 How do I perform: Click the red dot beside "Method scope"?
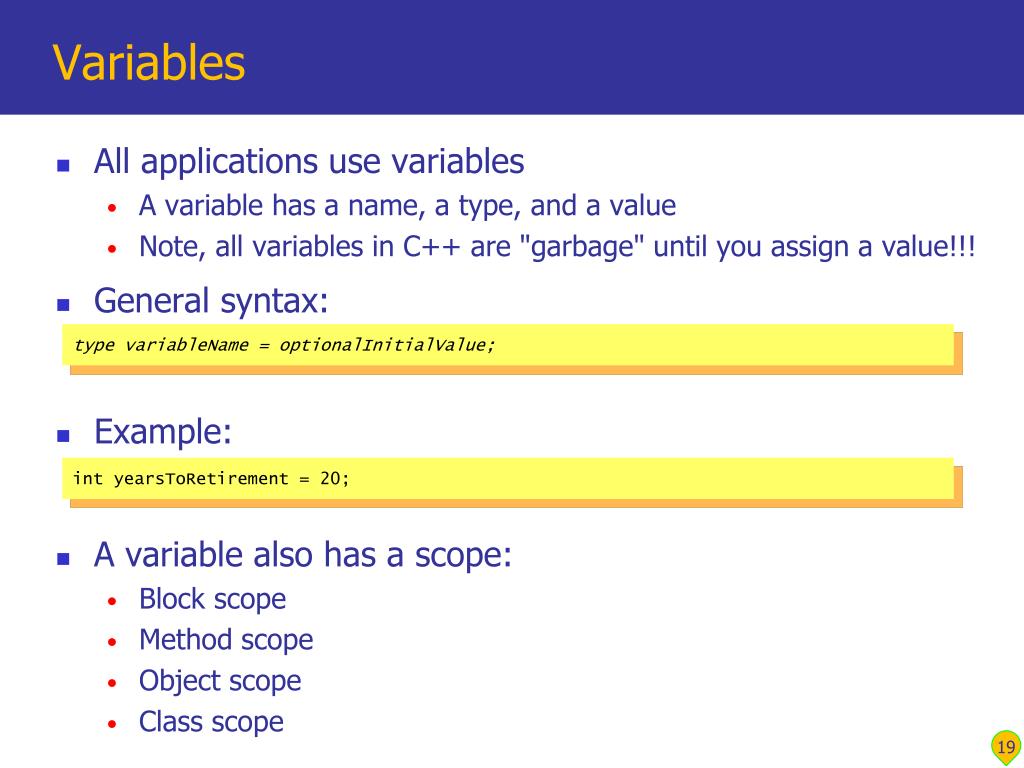click(113, 642)
